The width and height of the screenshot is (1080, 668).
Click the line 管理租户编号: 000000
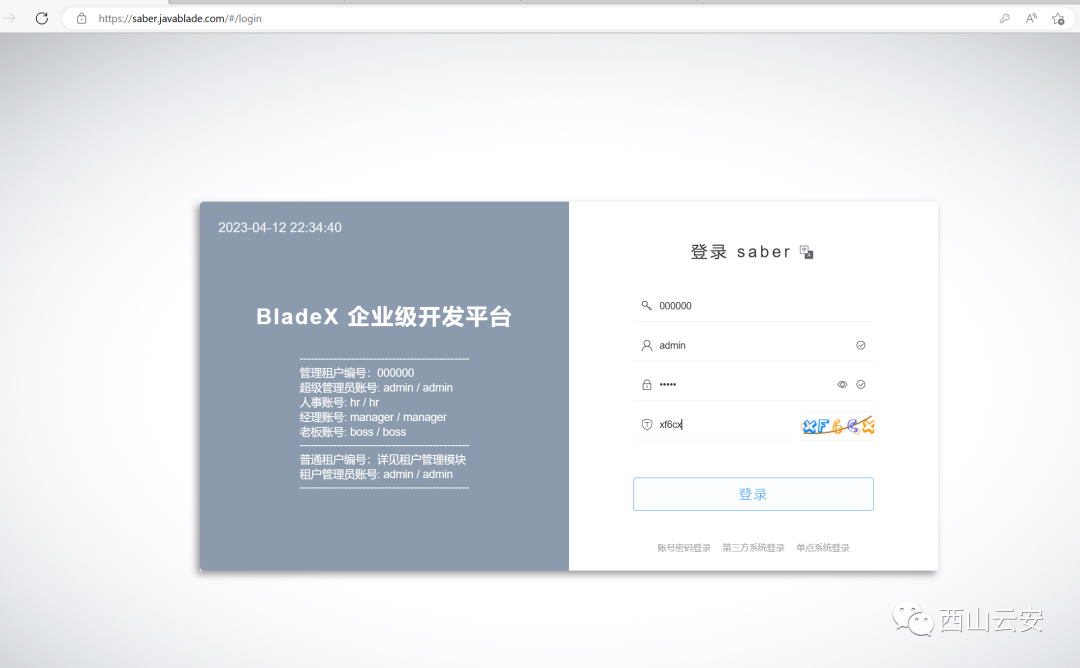[x=357, y=373]
